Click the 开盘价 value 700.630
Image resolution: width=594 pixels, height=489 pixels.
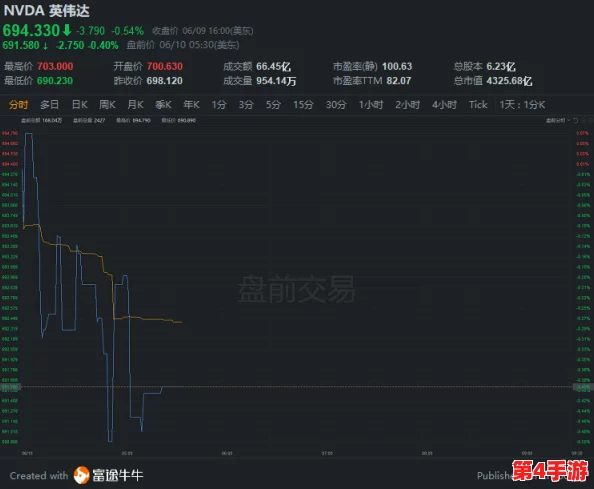[165, 67]
